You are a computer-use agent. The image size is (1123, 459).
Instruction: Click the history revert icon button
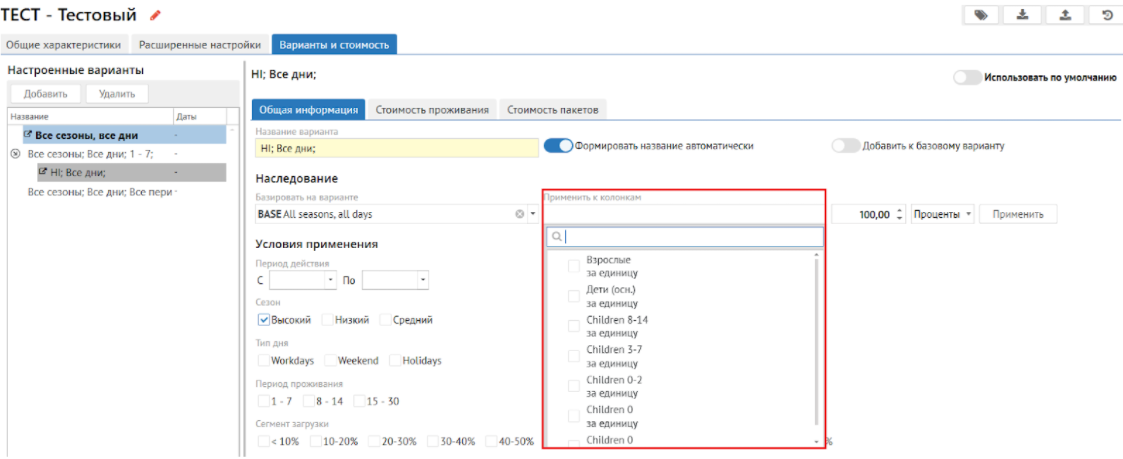tap(1107, 15)
